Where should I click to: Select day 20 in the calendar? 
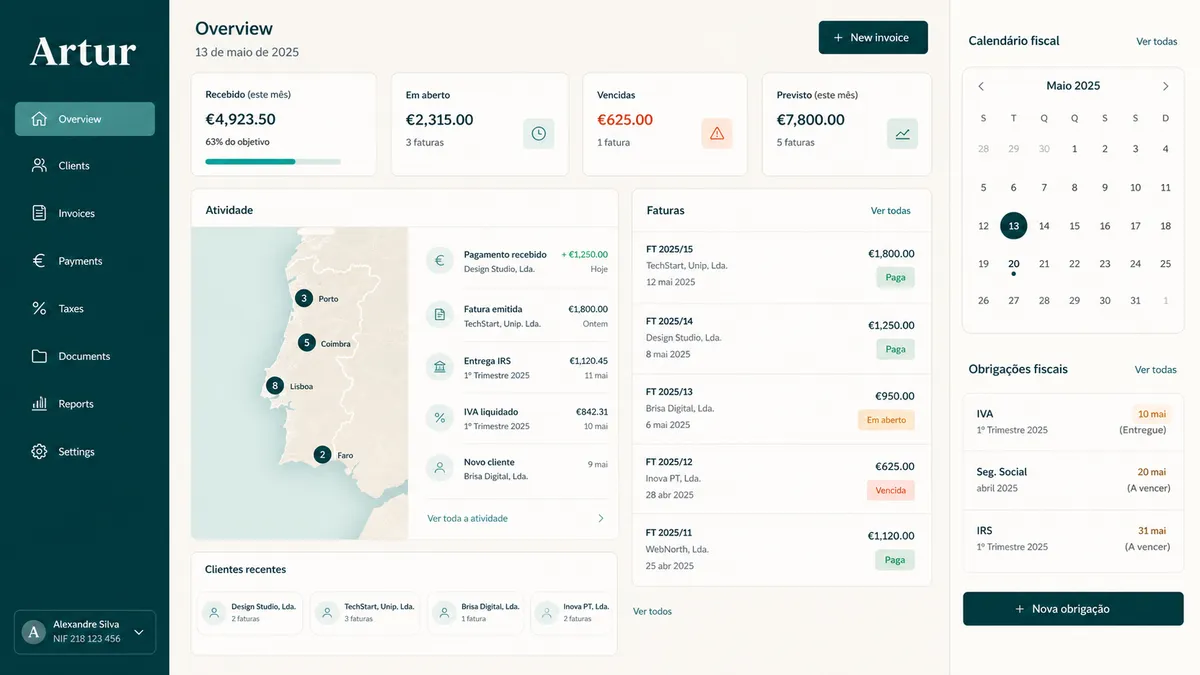pyautogui.click(x=1013, y=264)
